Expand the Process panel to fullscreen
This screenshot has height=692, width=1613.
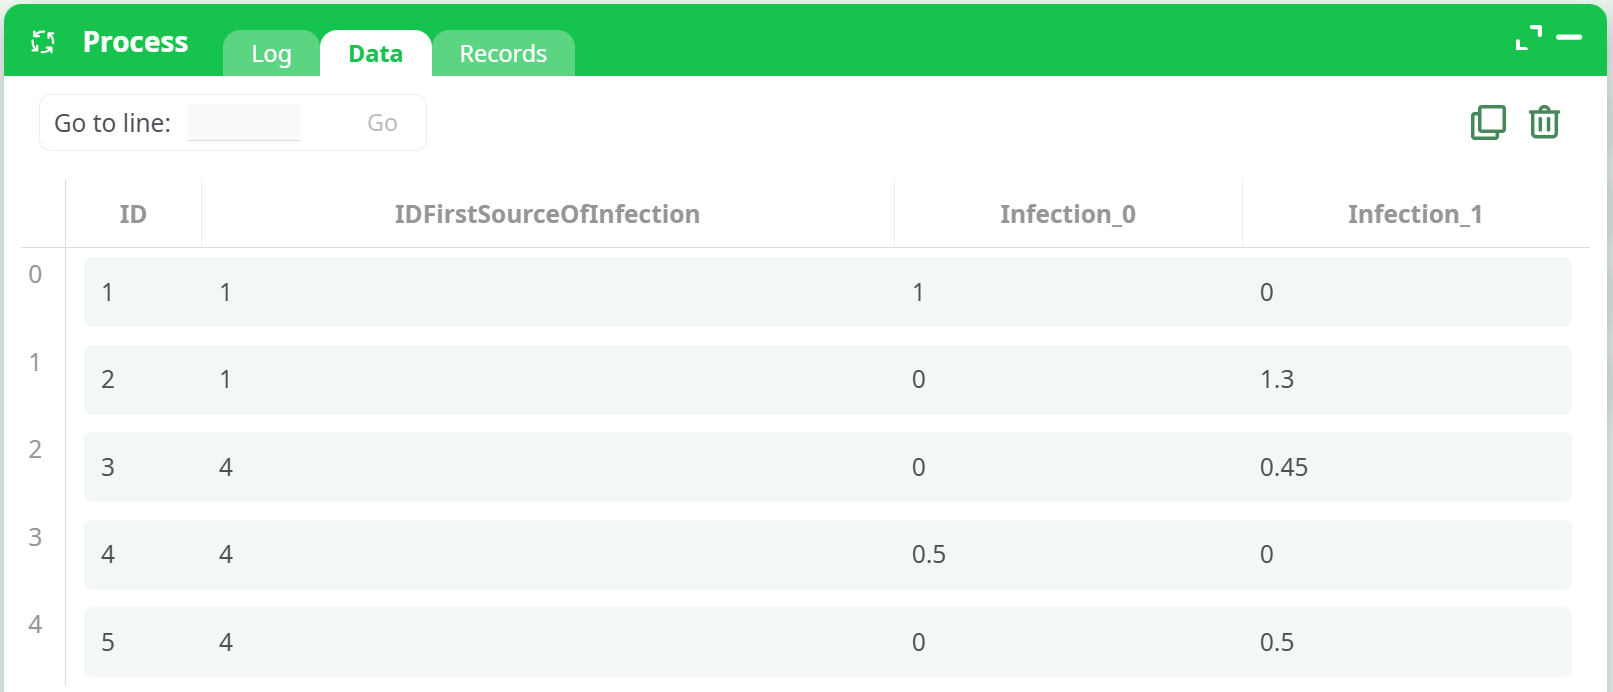click(1528, 38)
